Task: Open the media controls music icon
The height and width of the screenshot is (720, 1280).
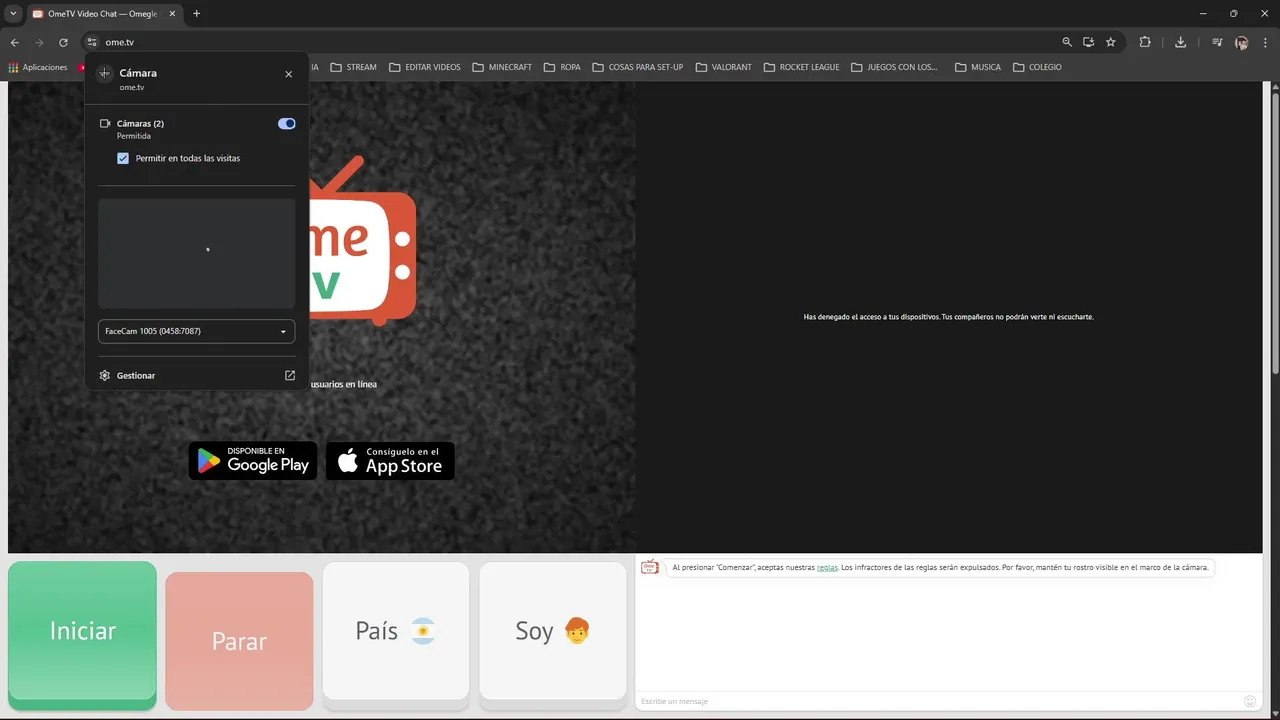Action: coord(1217,42)
